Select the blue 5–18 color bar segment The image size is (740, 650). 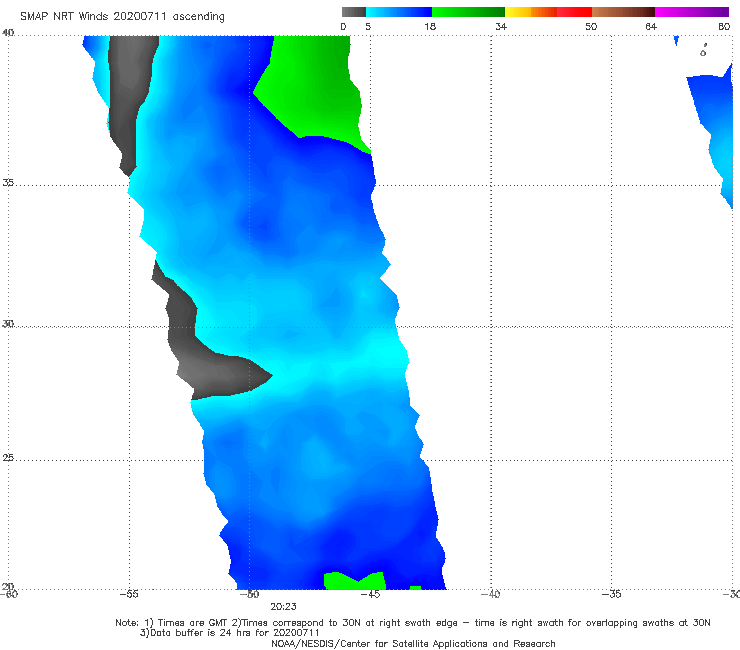click(x=399, y=12)
